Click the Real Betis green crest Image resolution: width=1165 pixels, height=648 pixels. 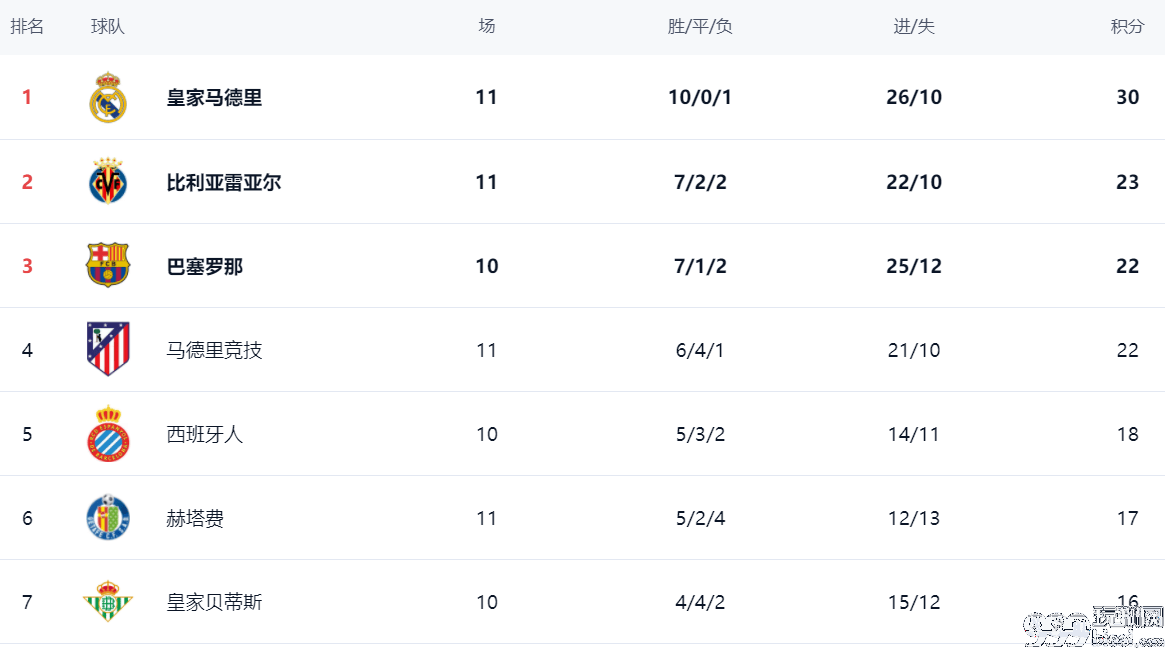coord(108,602)
